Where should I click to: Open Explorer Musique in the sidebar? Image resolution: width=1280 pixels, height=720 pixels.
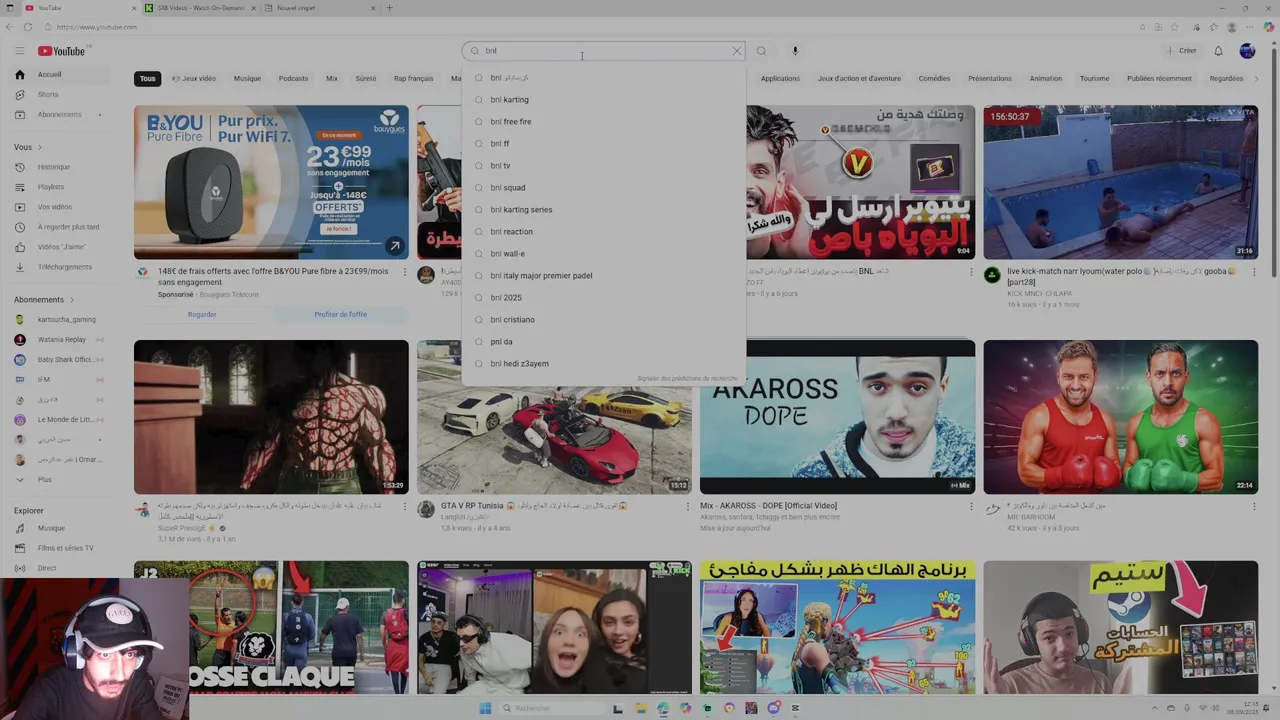pyautogui.click(x=61, y=528)
